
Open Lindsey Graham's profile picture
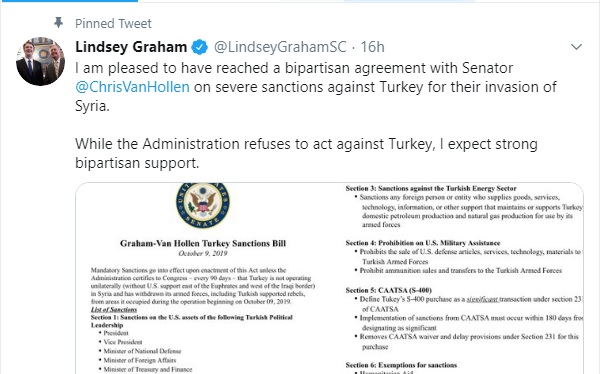pyautogui.click(x=40, y=62)
